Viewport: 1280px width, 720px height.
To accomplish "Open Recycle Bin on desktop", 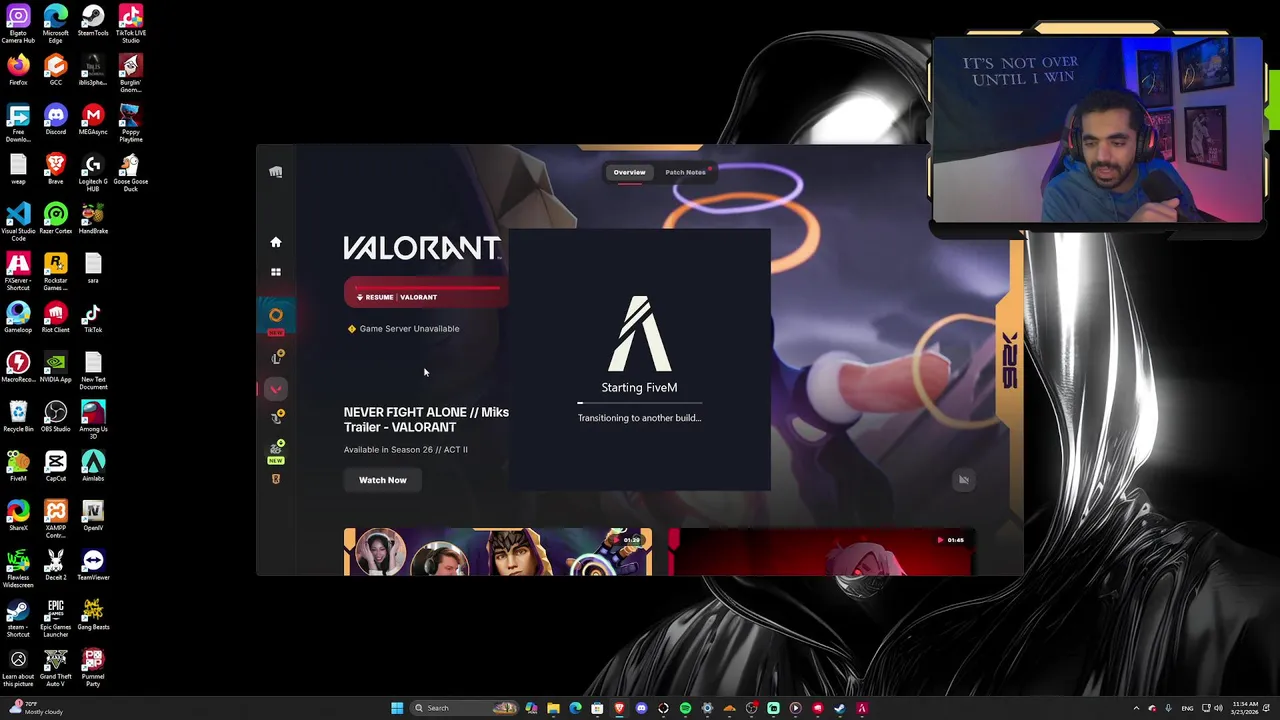I will tap(18, 417).
